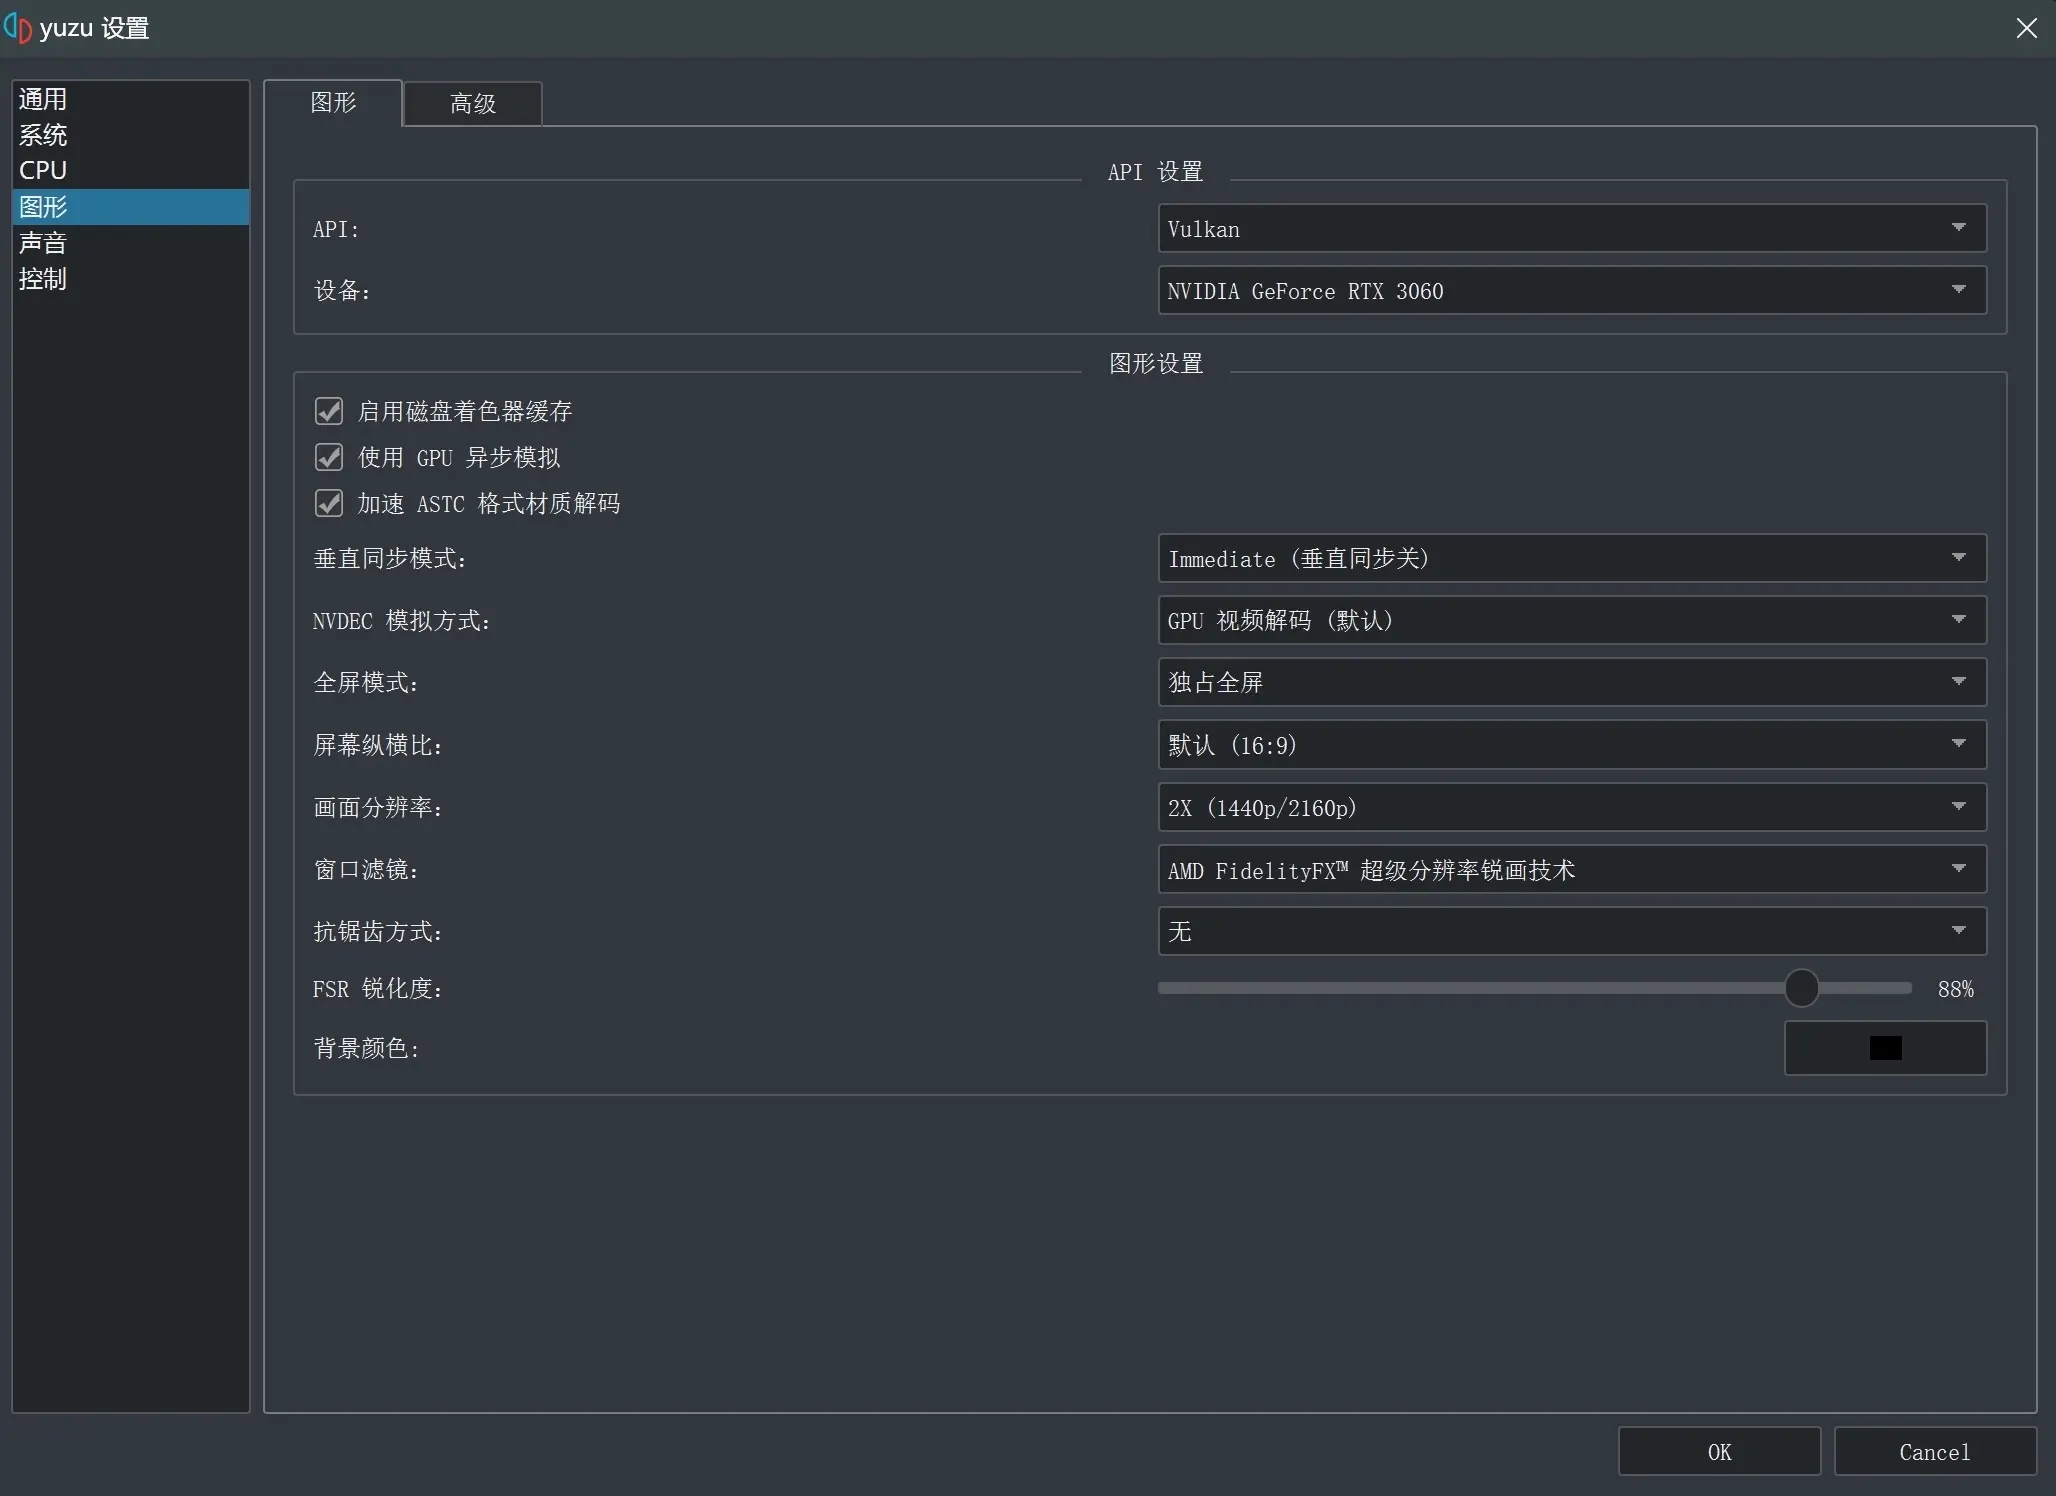This screenshot has height=1496, width=2056.
Task: Click the 垂直同步模式 label
Action: pyautogui.click(x=390, y=559)
